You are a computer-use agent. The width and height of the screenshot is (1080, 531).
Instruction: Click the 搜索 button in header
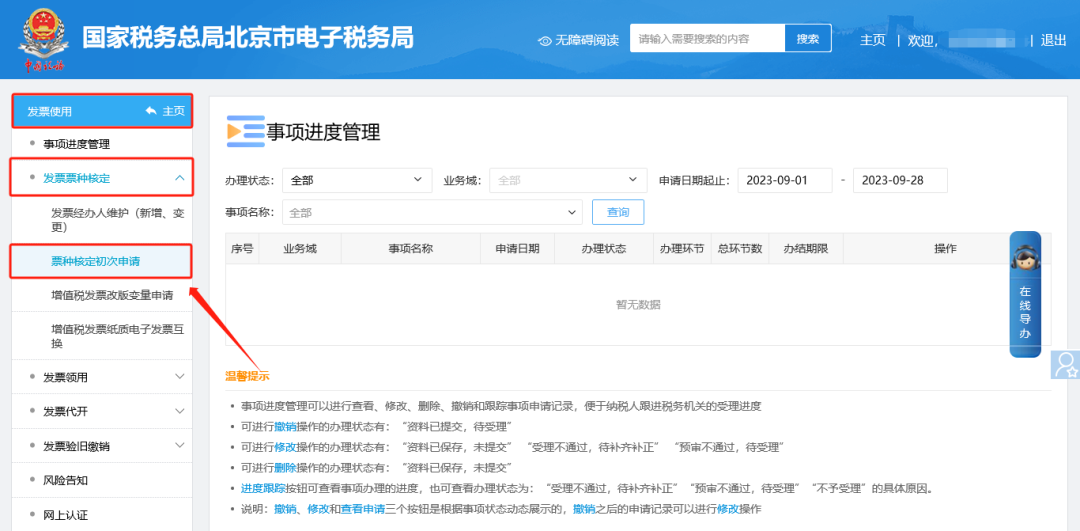tap(808, 39)
